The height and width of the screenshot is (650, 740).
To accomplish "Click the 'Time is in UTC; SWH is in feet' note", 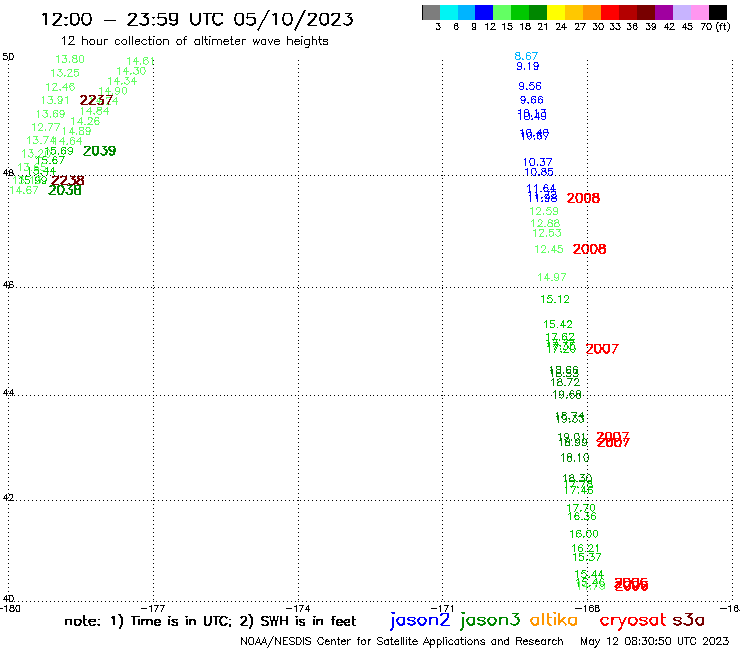I will (210, 621).
